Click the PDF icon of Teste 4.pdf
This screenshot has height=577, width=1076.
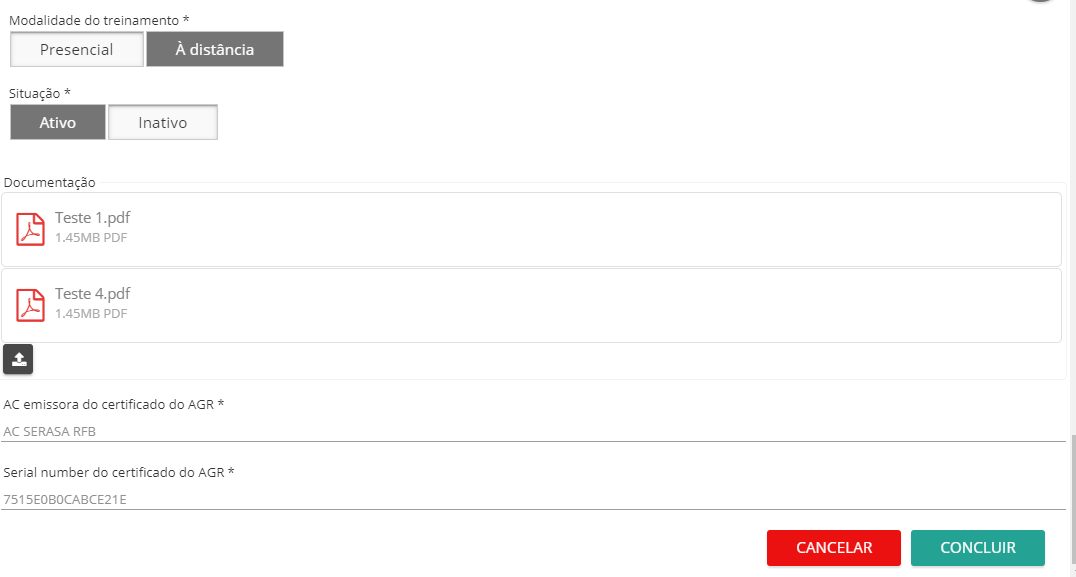[x=31, y=305]
